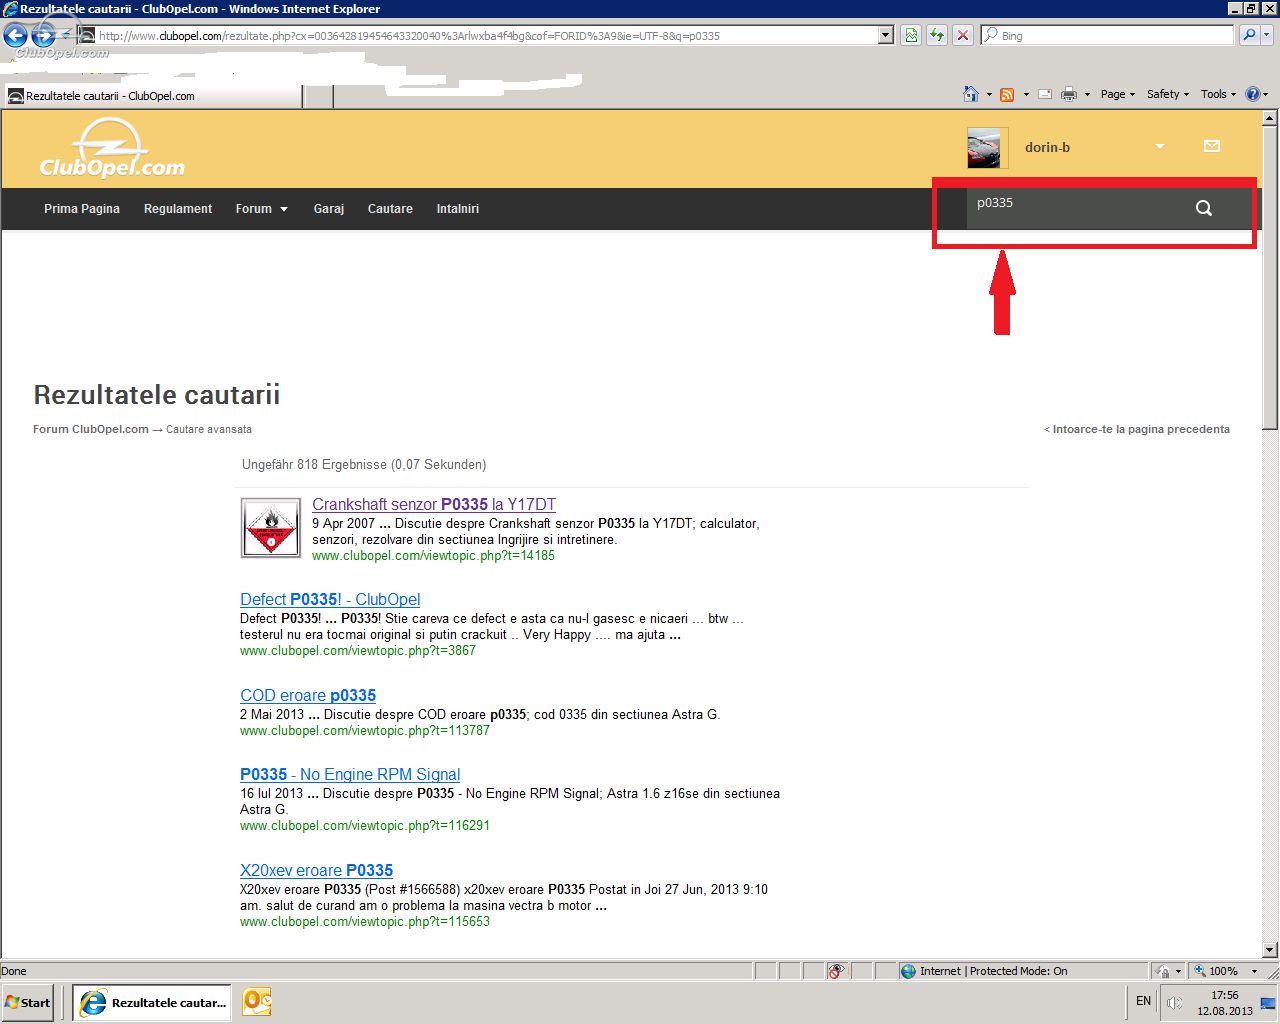The width and height of the screenshot is (1280, 1024).
Task: Select the Rezultatele cautarii browser tab
Action: (x=152, y=96)
